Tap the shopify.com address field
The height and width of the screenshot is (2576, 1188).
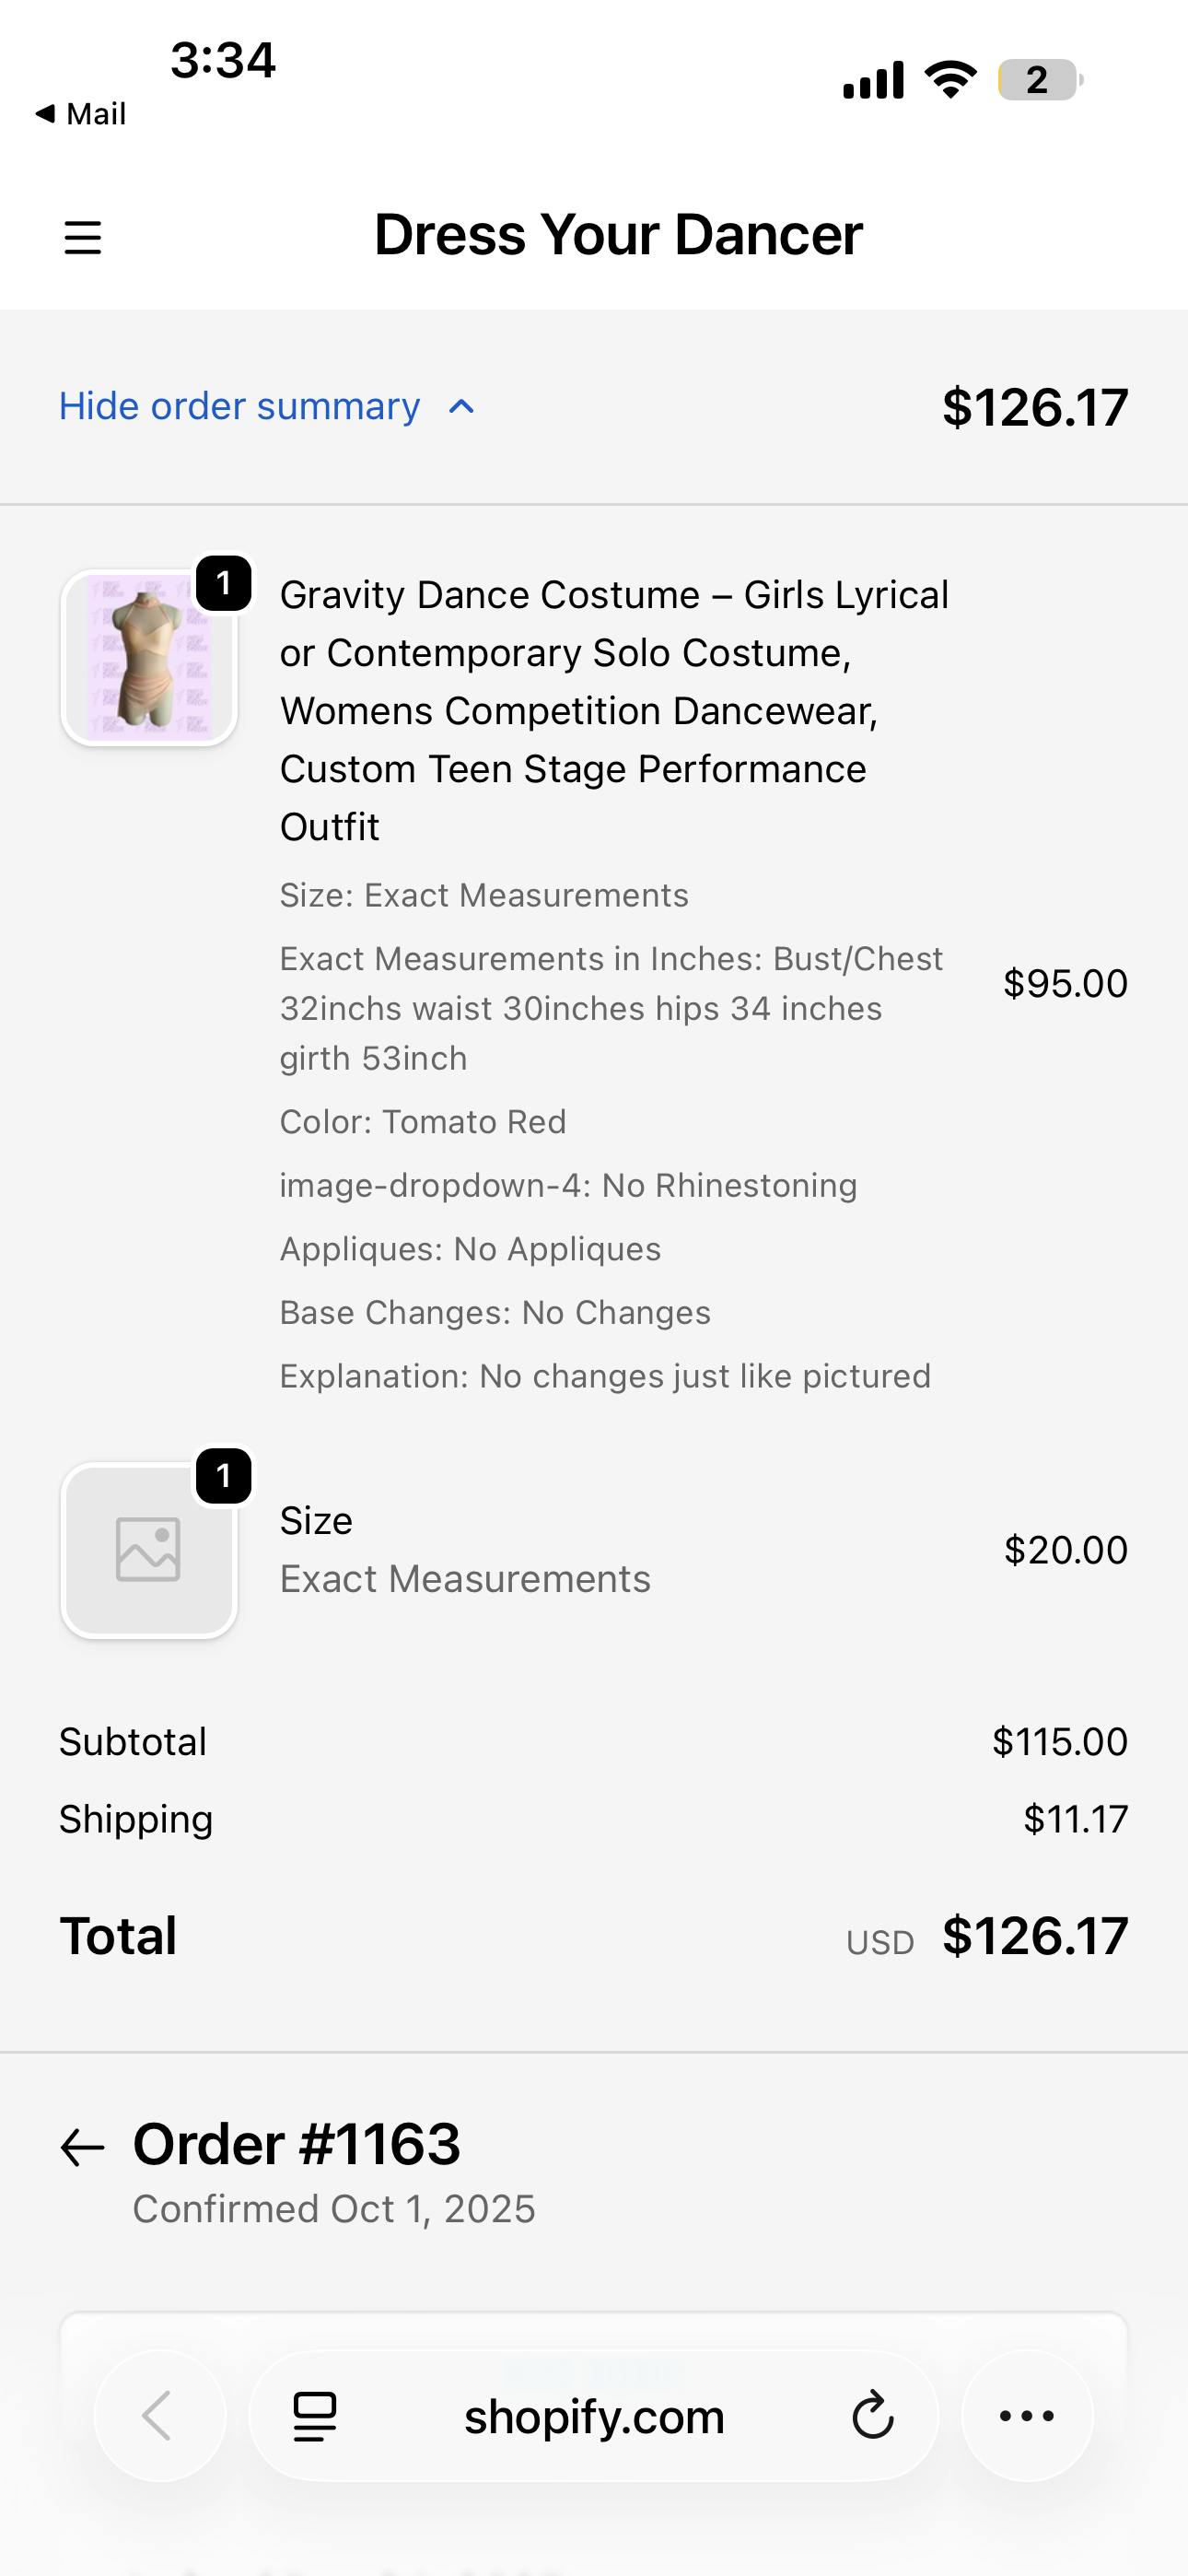point(594,2417)
